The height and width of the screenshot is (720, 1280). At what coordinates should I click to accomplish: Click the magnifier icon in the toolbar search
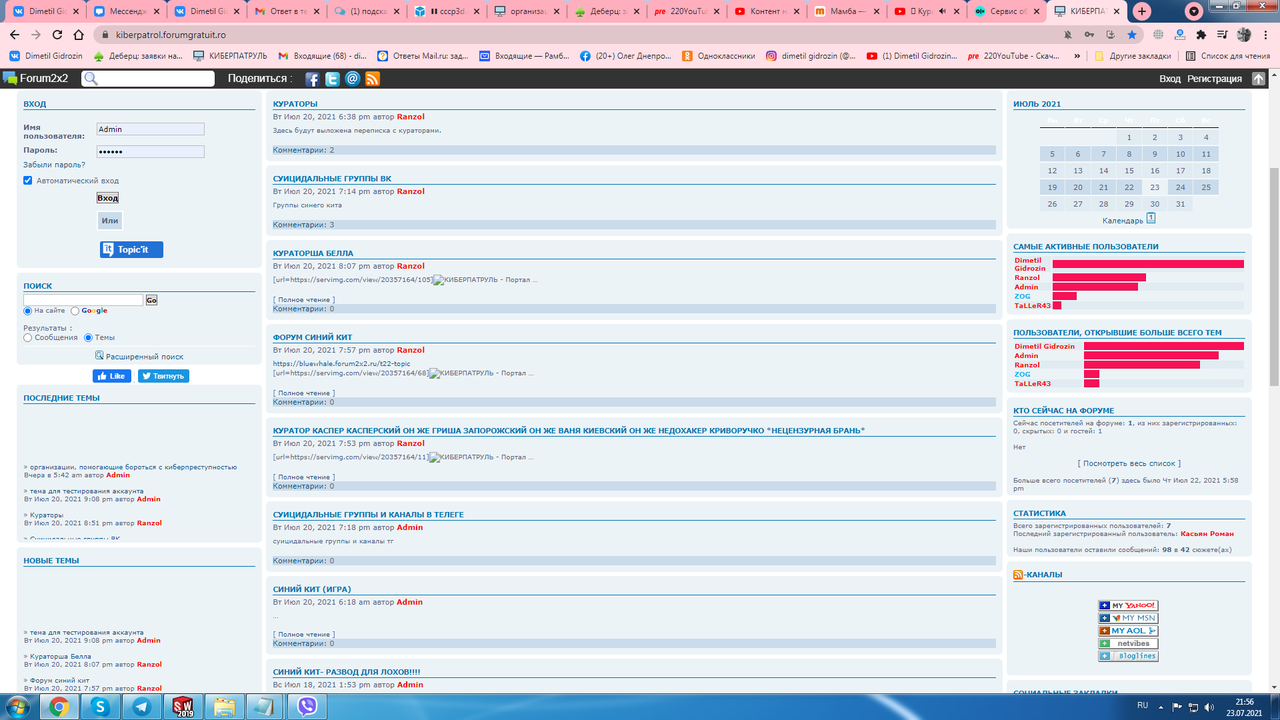(90, 79)
